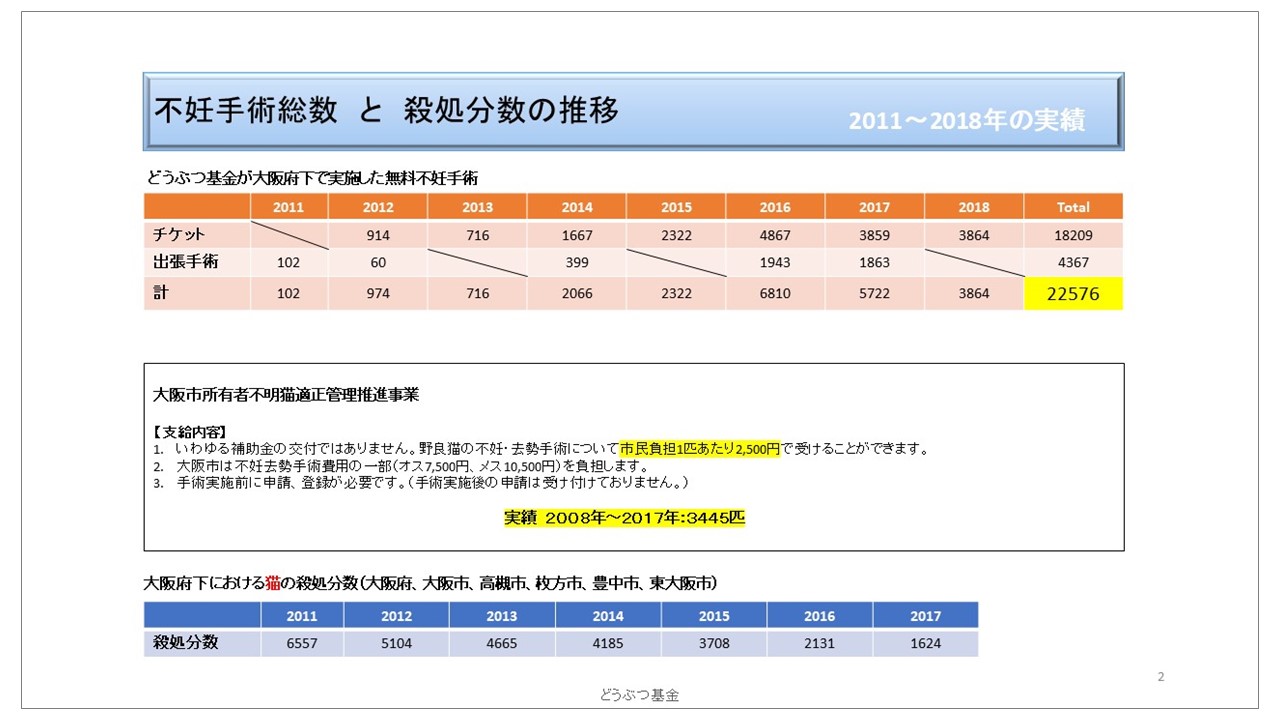Click the 4367 出張手術 total cell
1280x720 pixels.
click(x=1073, y=263)
